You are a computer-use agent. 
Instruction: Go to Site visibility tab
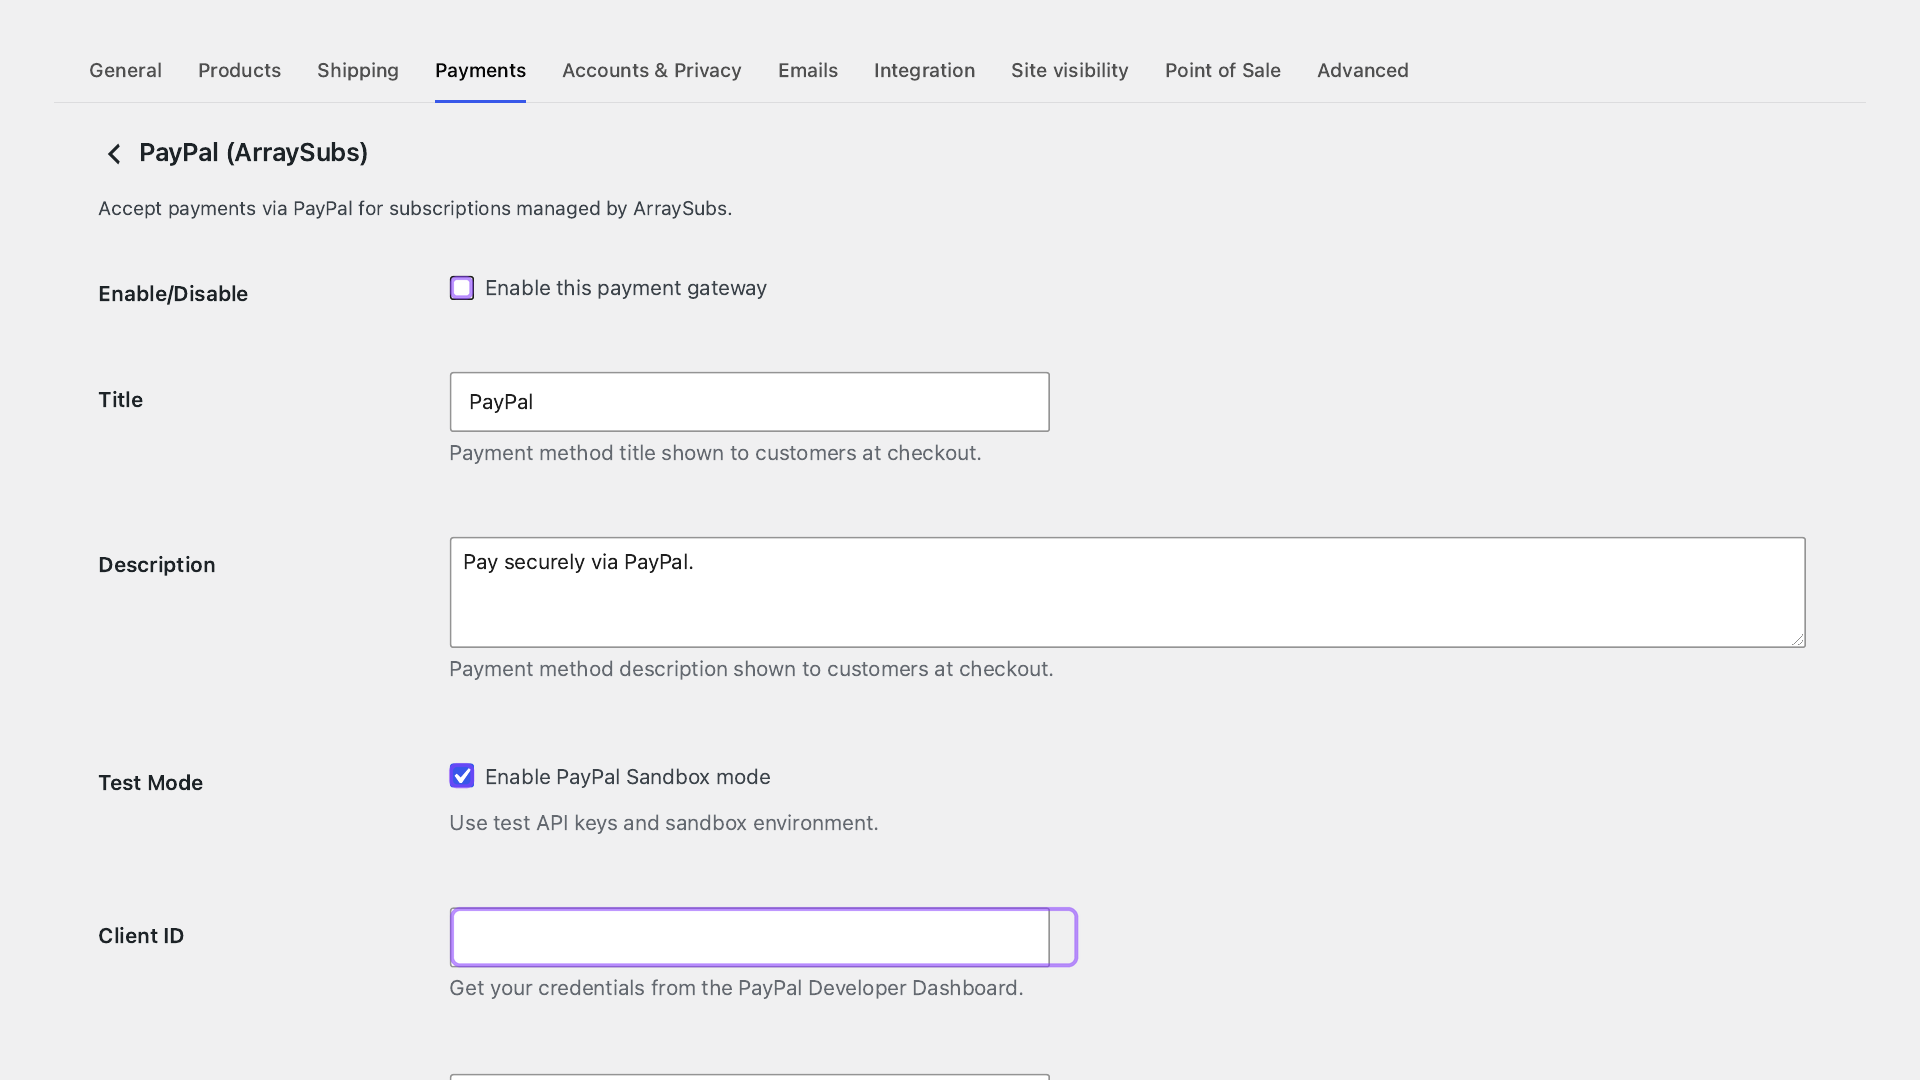tap(1069, 70)
